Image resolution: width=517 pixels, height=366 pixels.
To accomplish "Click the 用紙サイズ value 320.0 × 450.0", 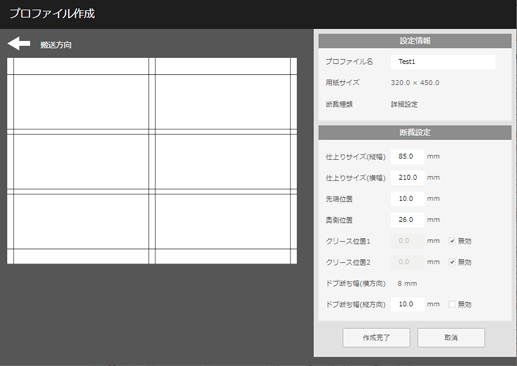I will click(415, 83).
